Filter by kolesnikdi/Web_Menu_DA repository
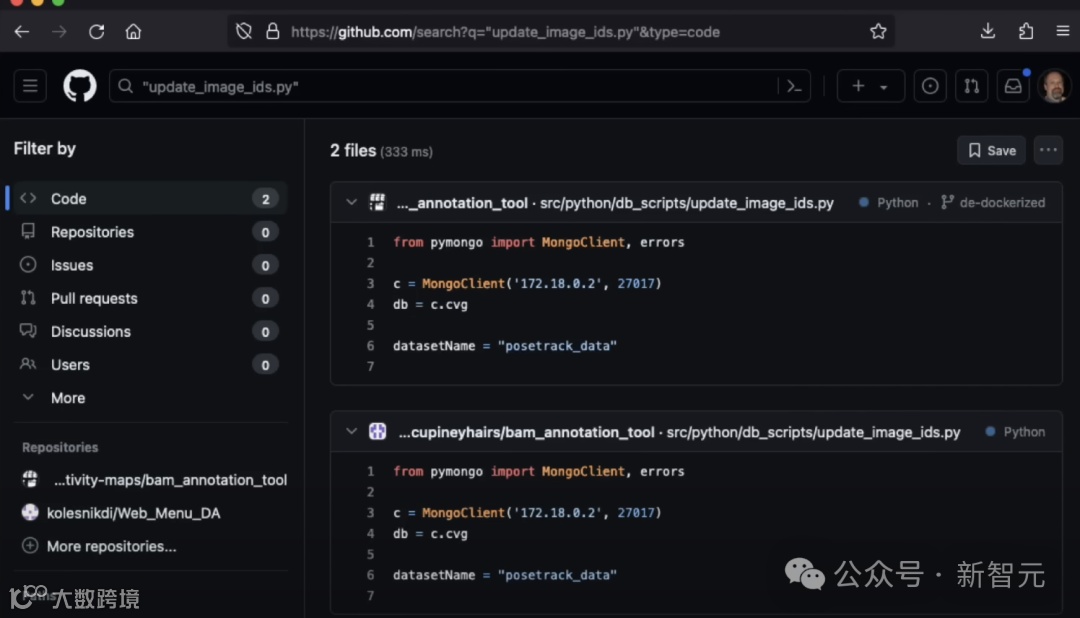The width and height of the screenshot is (1080, 618). [x=121, y=513]
